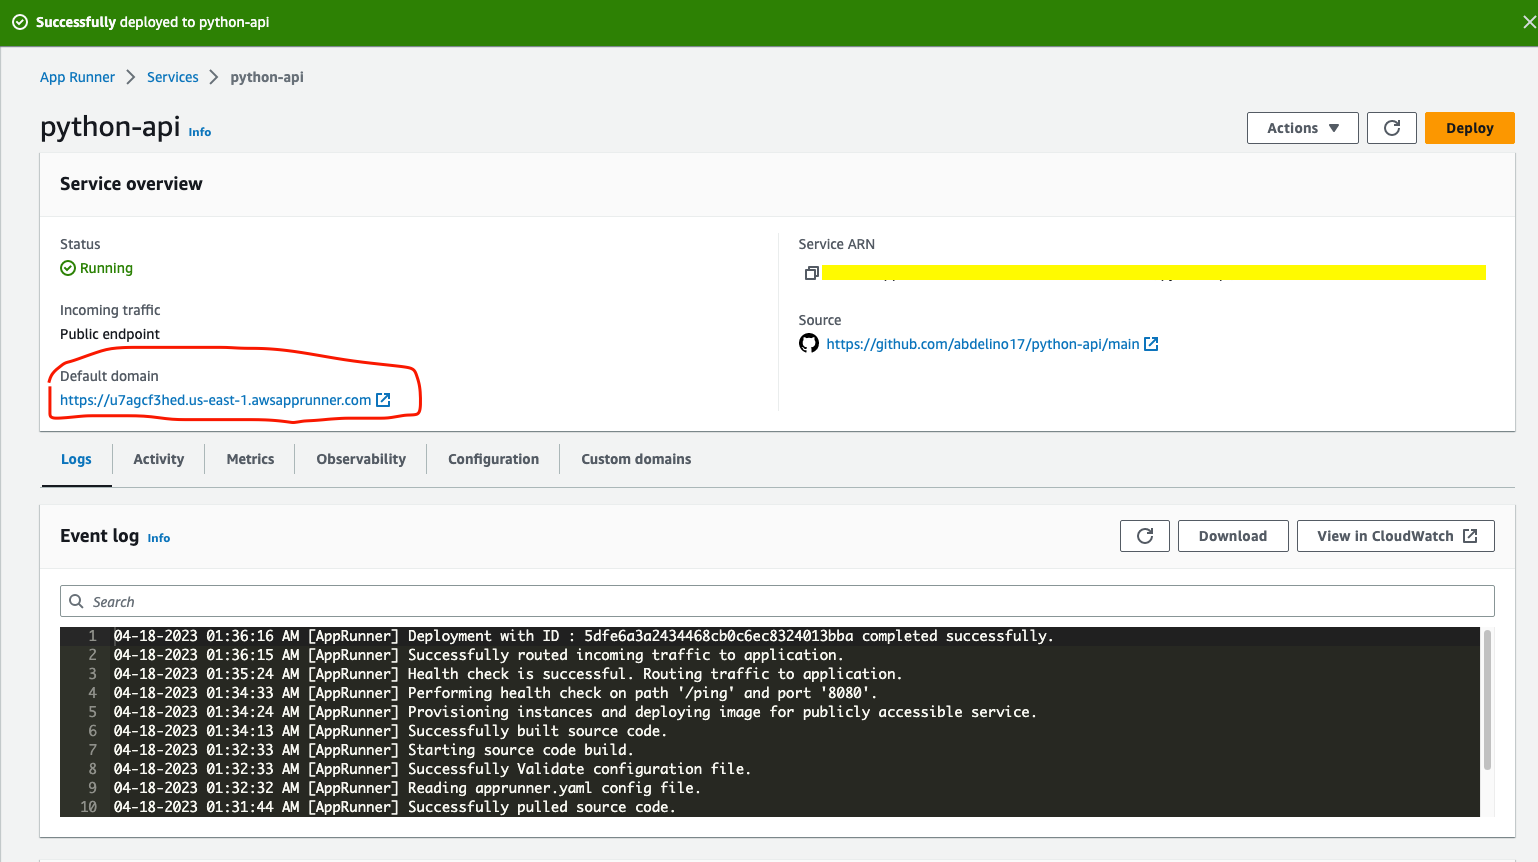Click the external link icon on the source repository
Image resolution: width=1538 pixels, height=862 pixels.
pyautogui.click(x=1151, y=343)
